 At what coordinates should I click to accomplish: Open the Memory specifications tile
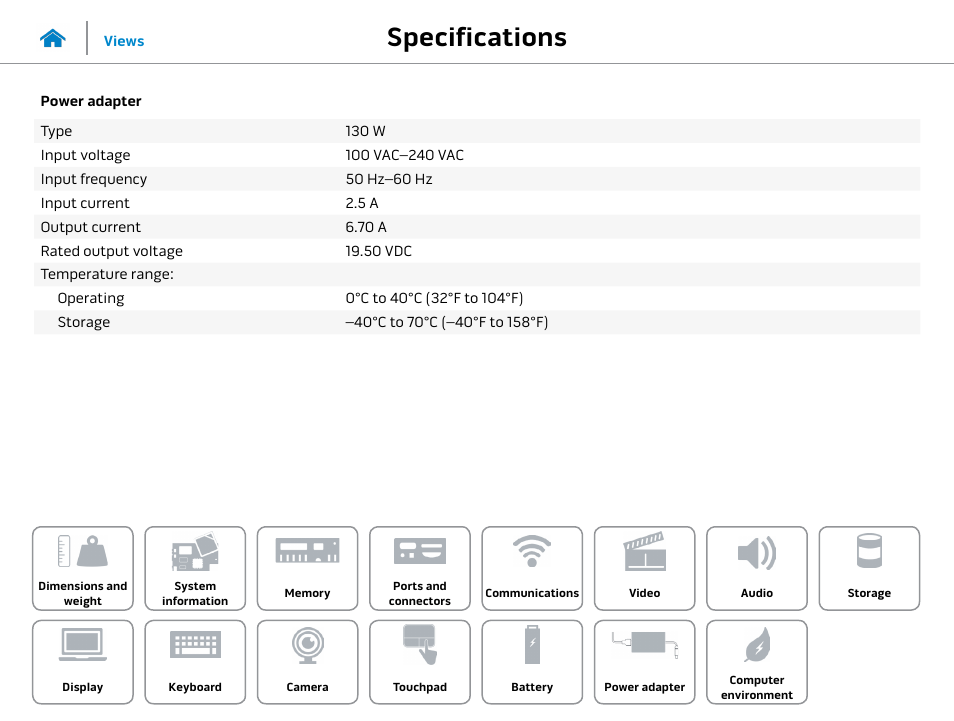pos(307,568)
